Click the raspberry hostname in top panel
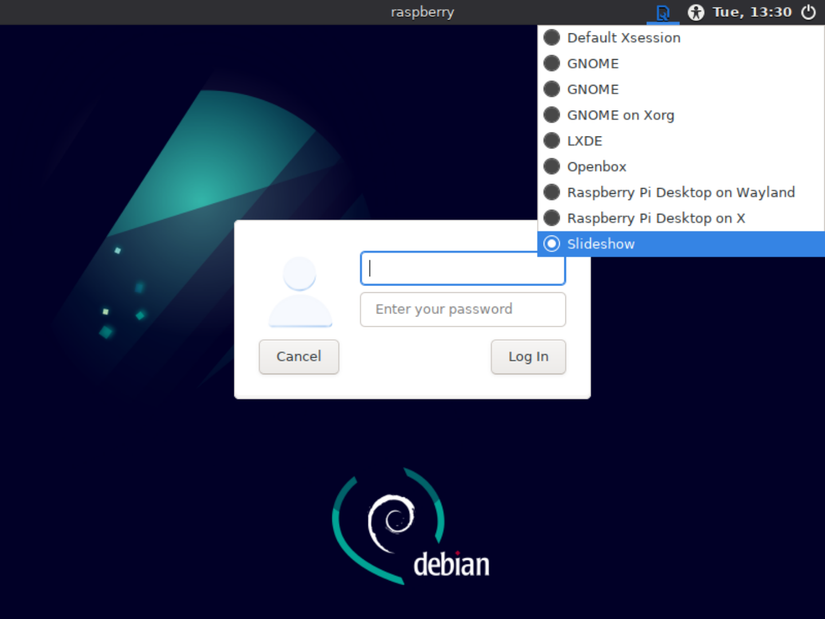Screen dimensions: 825x619 point(422,13)
